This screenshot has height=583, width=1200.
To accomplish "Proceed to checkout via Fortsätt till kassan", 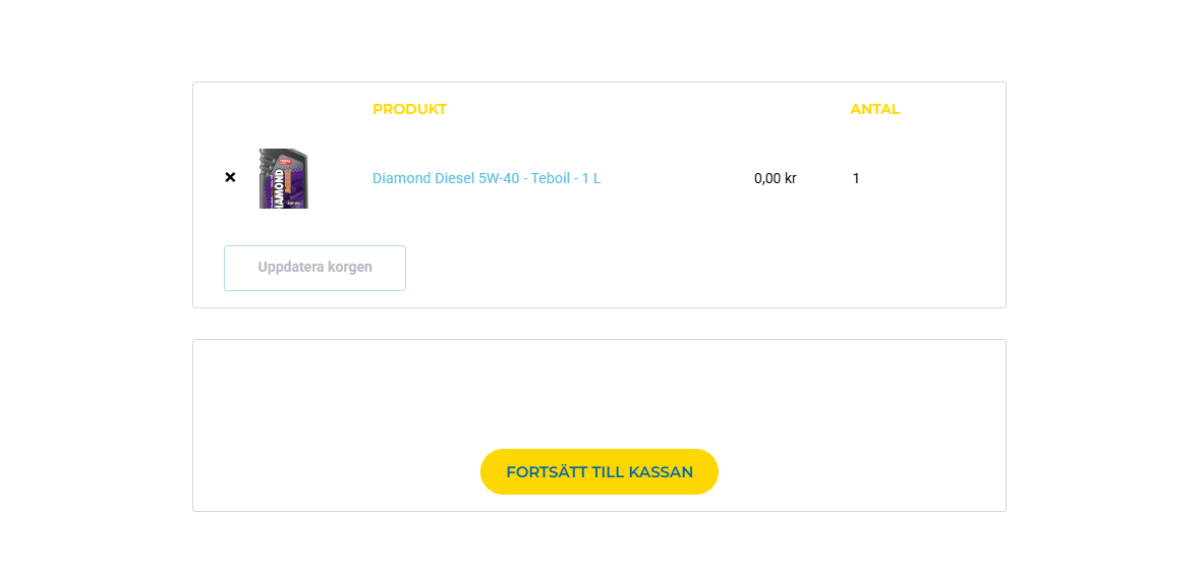I will [599, 472].
